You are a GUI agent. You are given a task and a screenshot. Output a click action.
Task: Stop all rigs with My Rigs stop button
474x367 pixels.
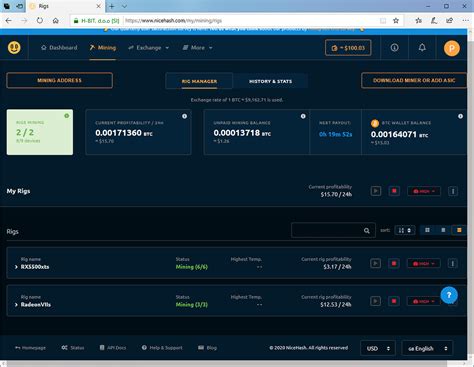pos(394,191)
